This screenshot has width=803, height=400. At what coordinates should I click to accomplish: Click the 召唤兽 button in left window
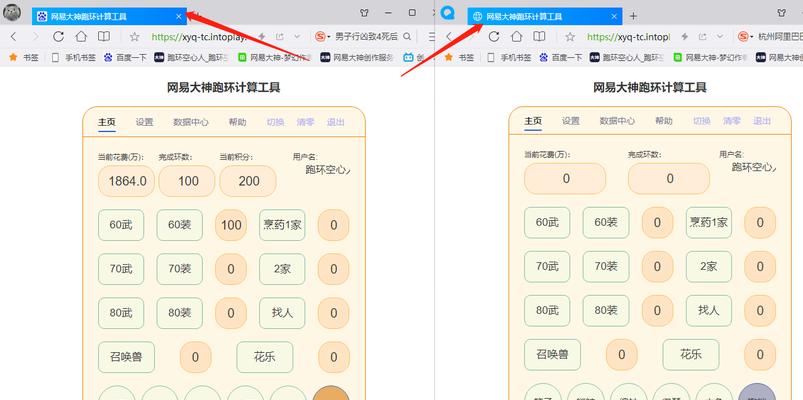click(126, 357)
